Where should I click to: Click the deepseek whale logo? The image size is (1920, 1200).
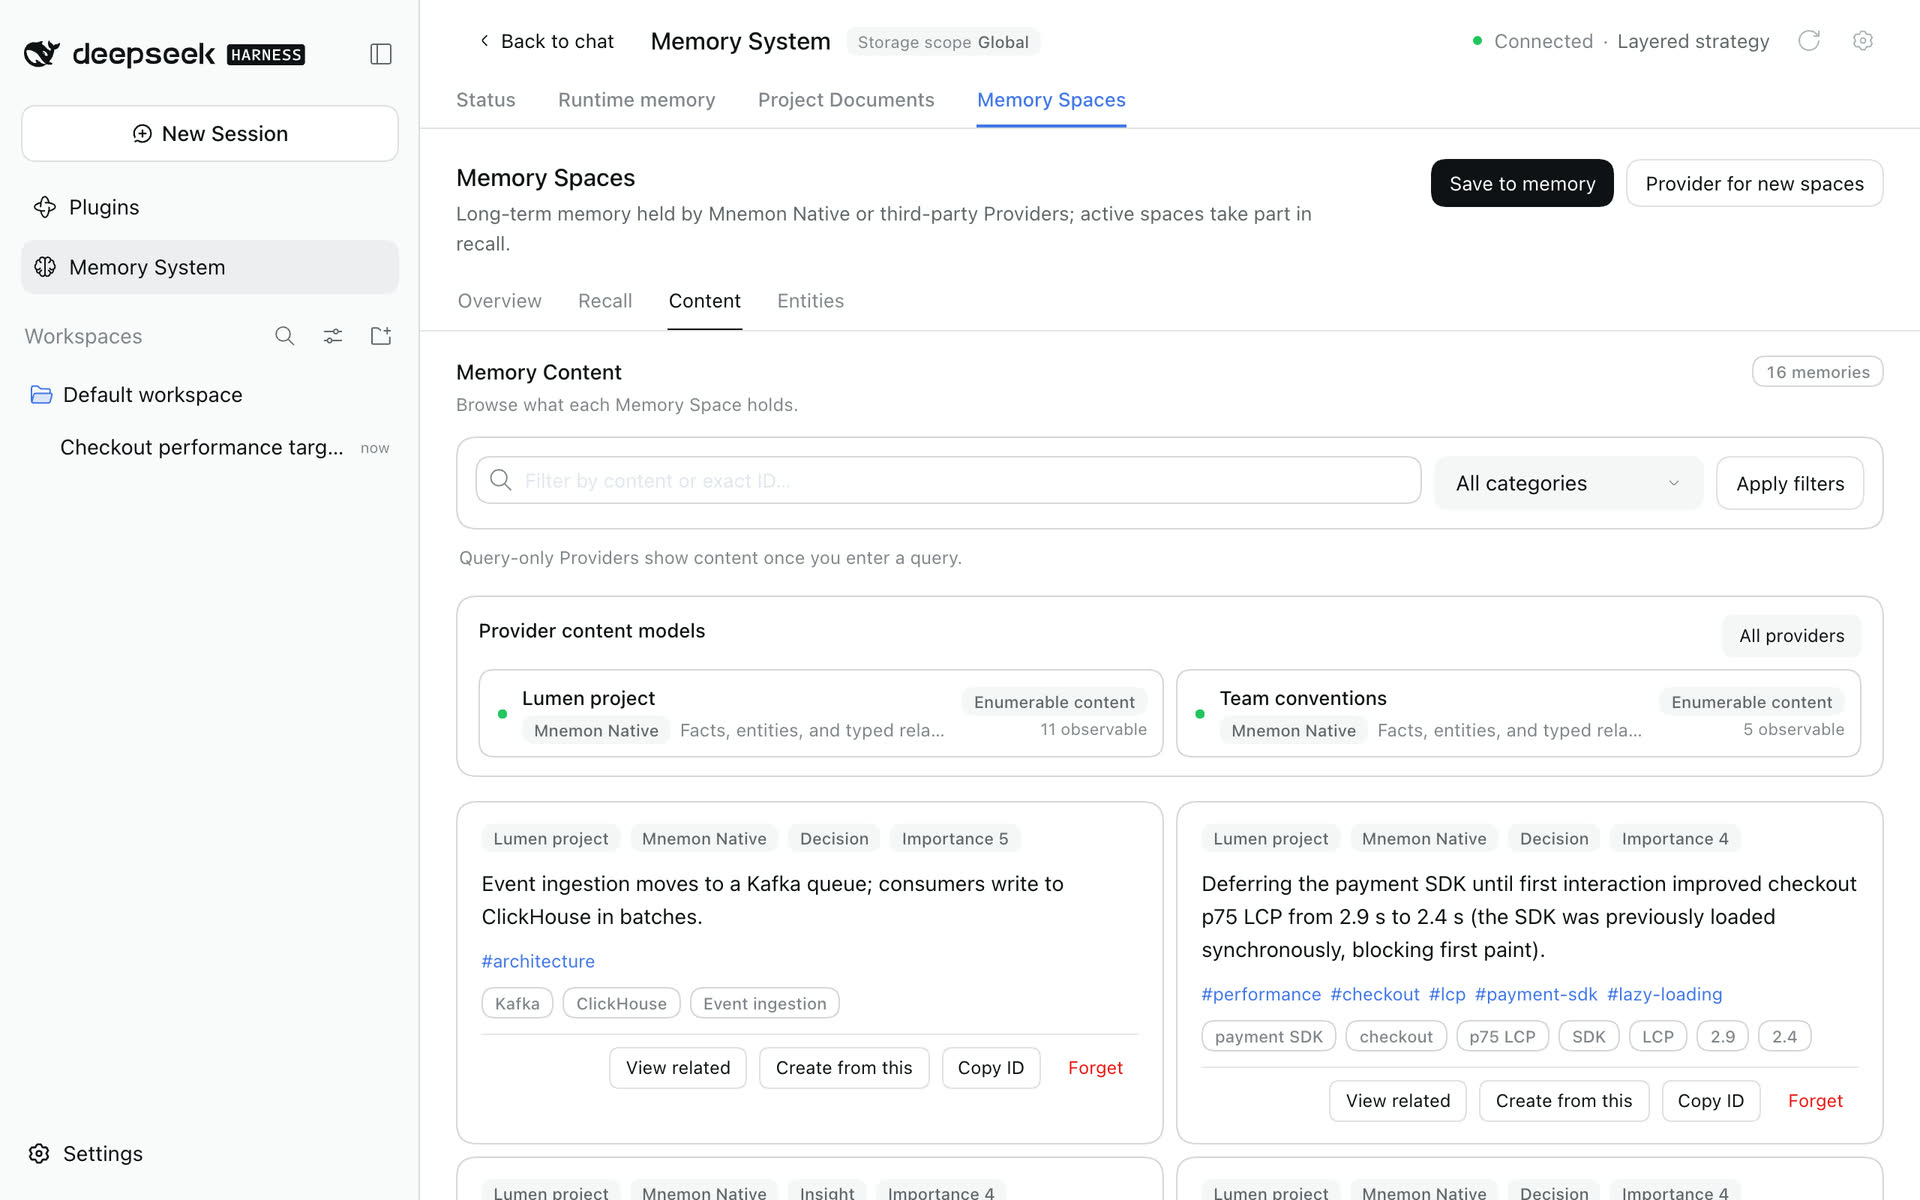point(42,54)
